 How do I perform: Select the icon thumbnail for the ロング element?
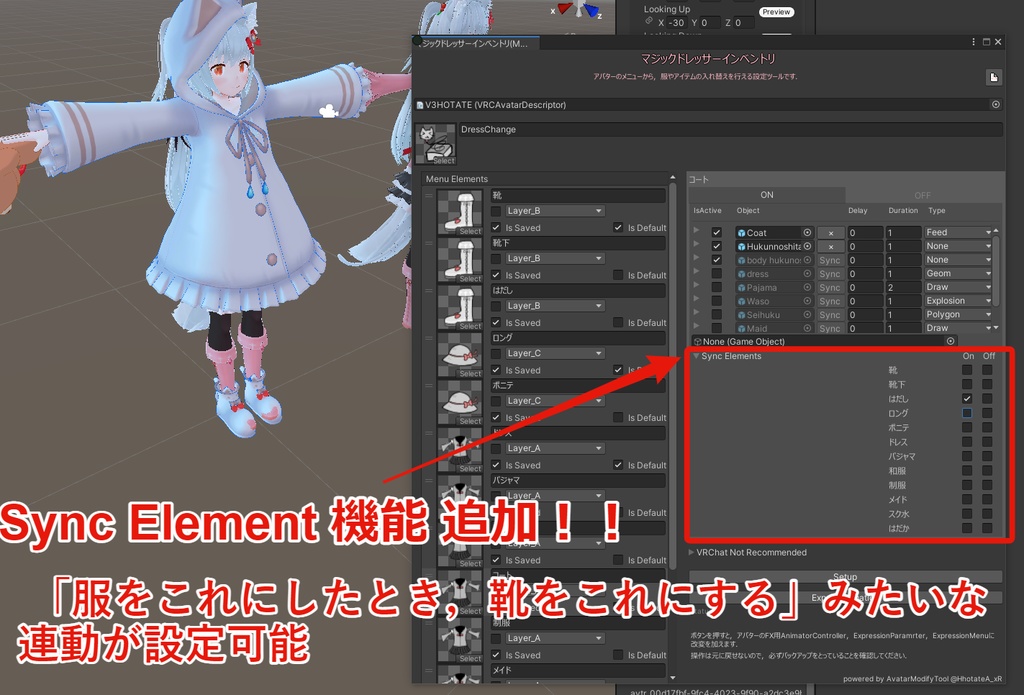460,355
